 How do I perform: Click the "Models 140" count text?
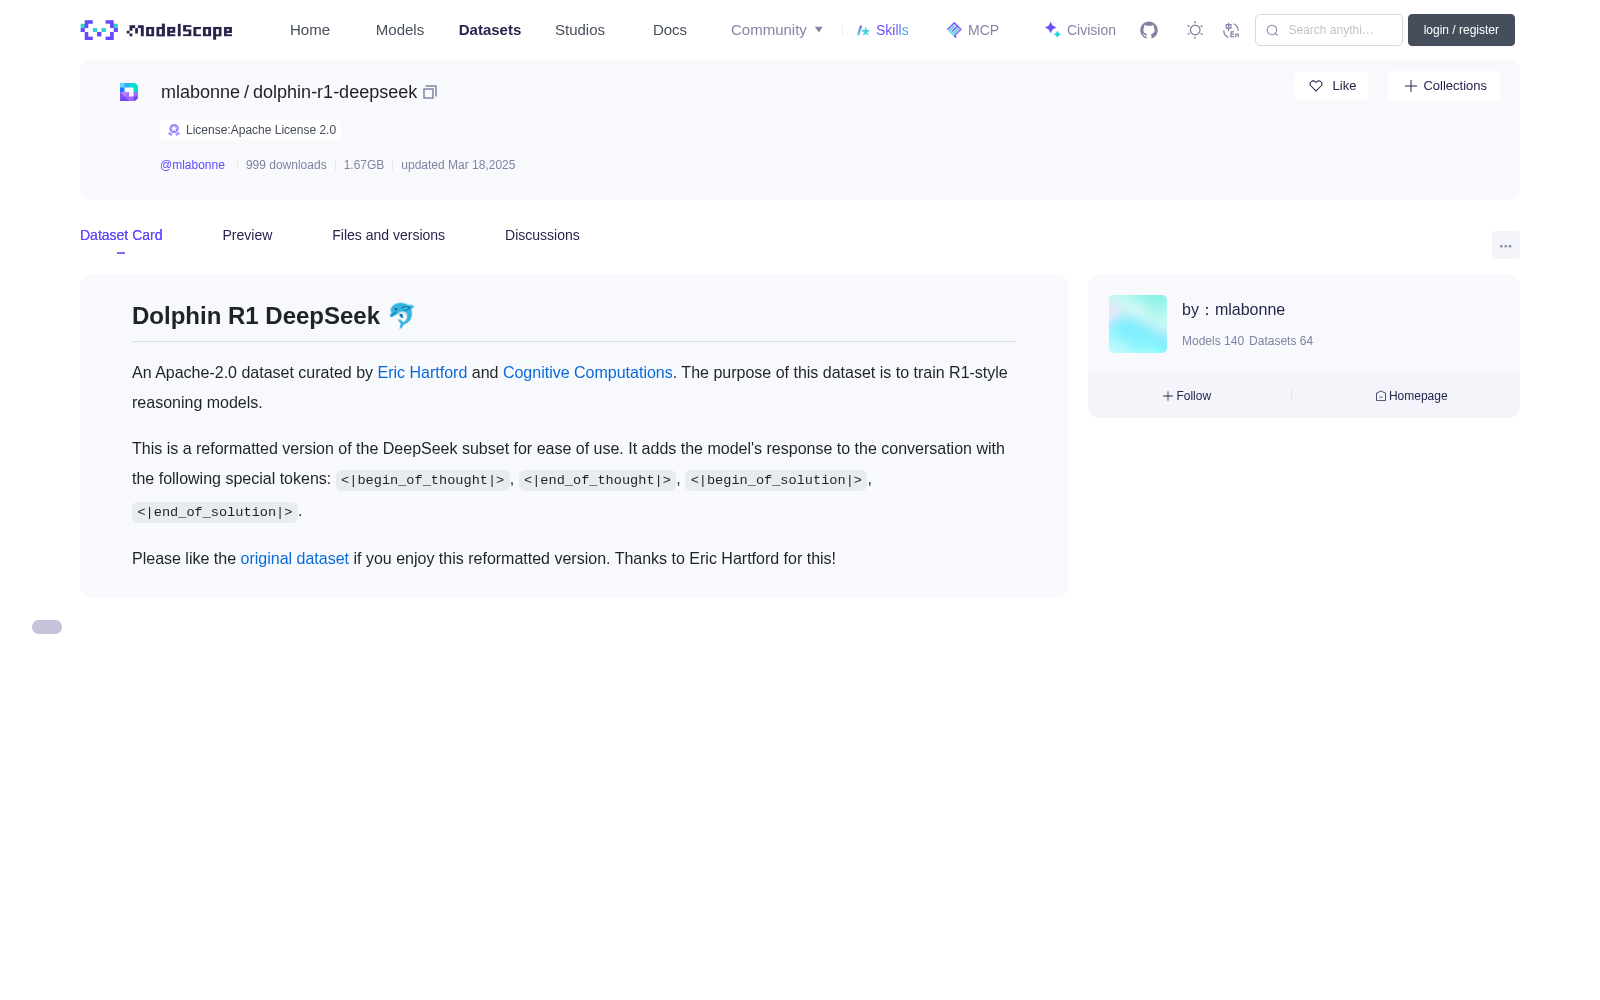point(1213,341)
